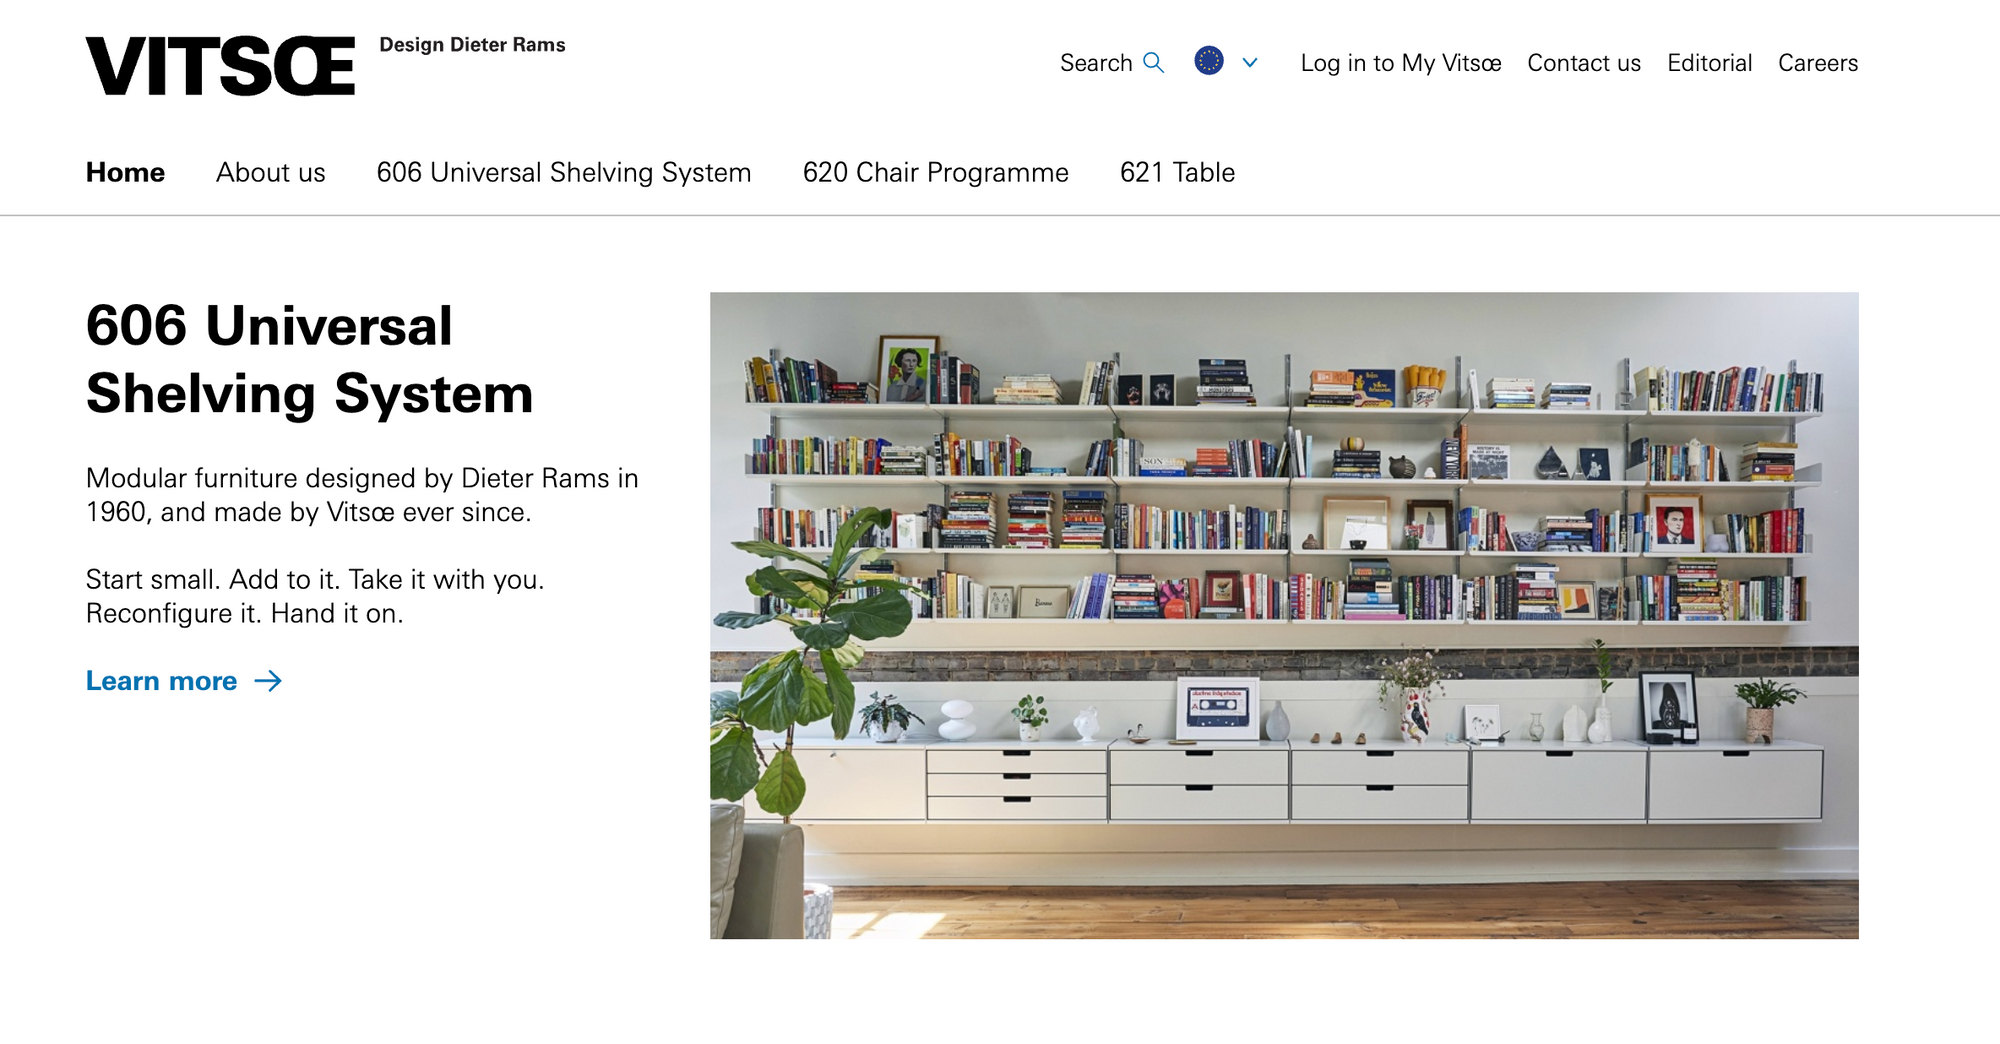Click the Vitsœ logo

click(220, 66)
